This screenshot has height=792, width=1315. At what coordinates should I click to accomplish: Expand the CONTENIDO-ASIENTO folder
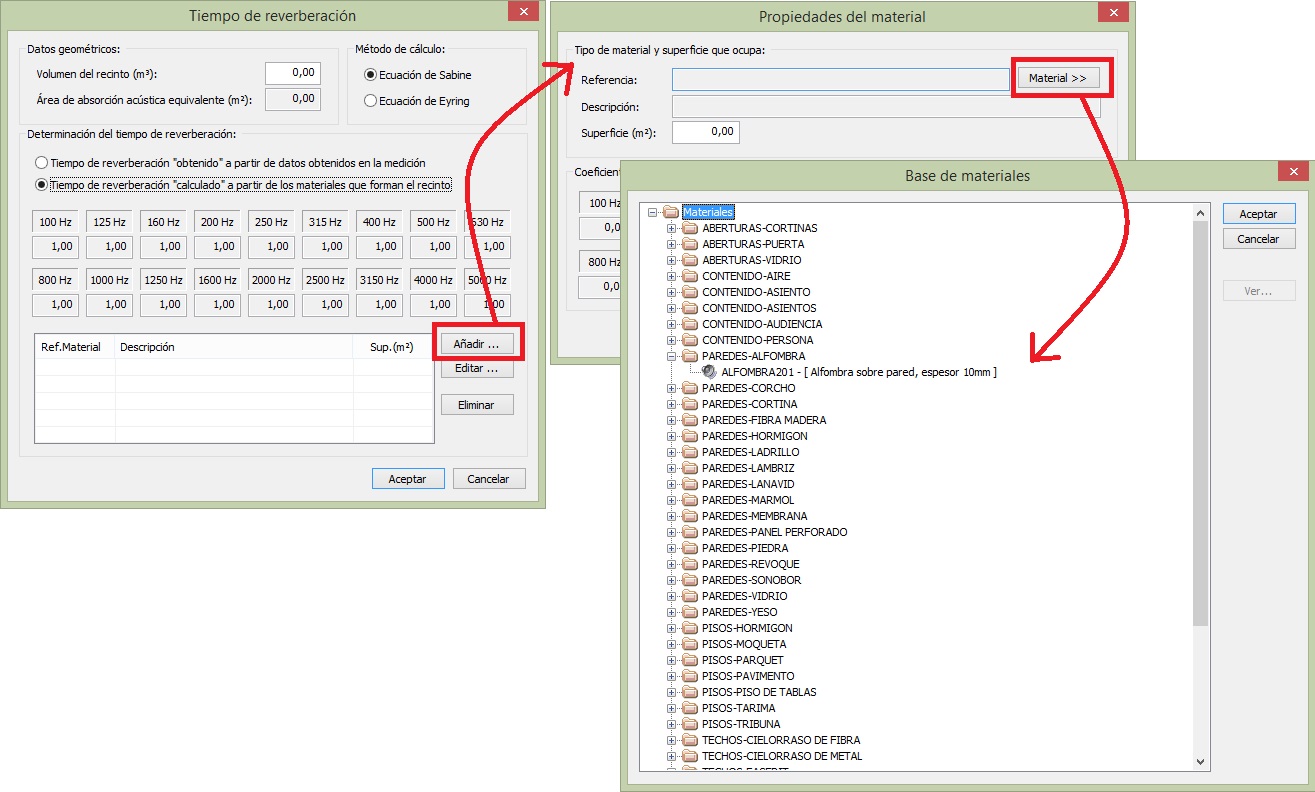[x=672, y=292]
